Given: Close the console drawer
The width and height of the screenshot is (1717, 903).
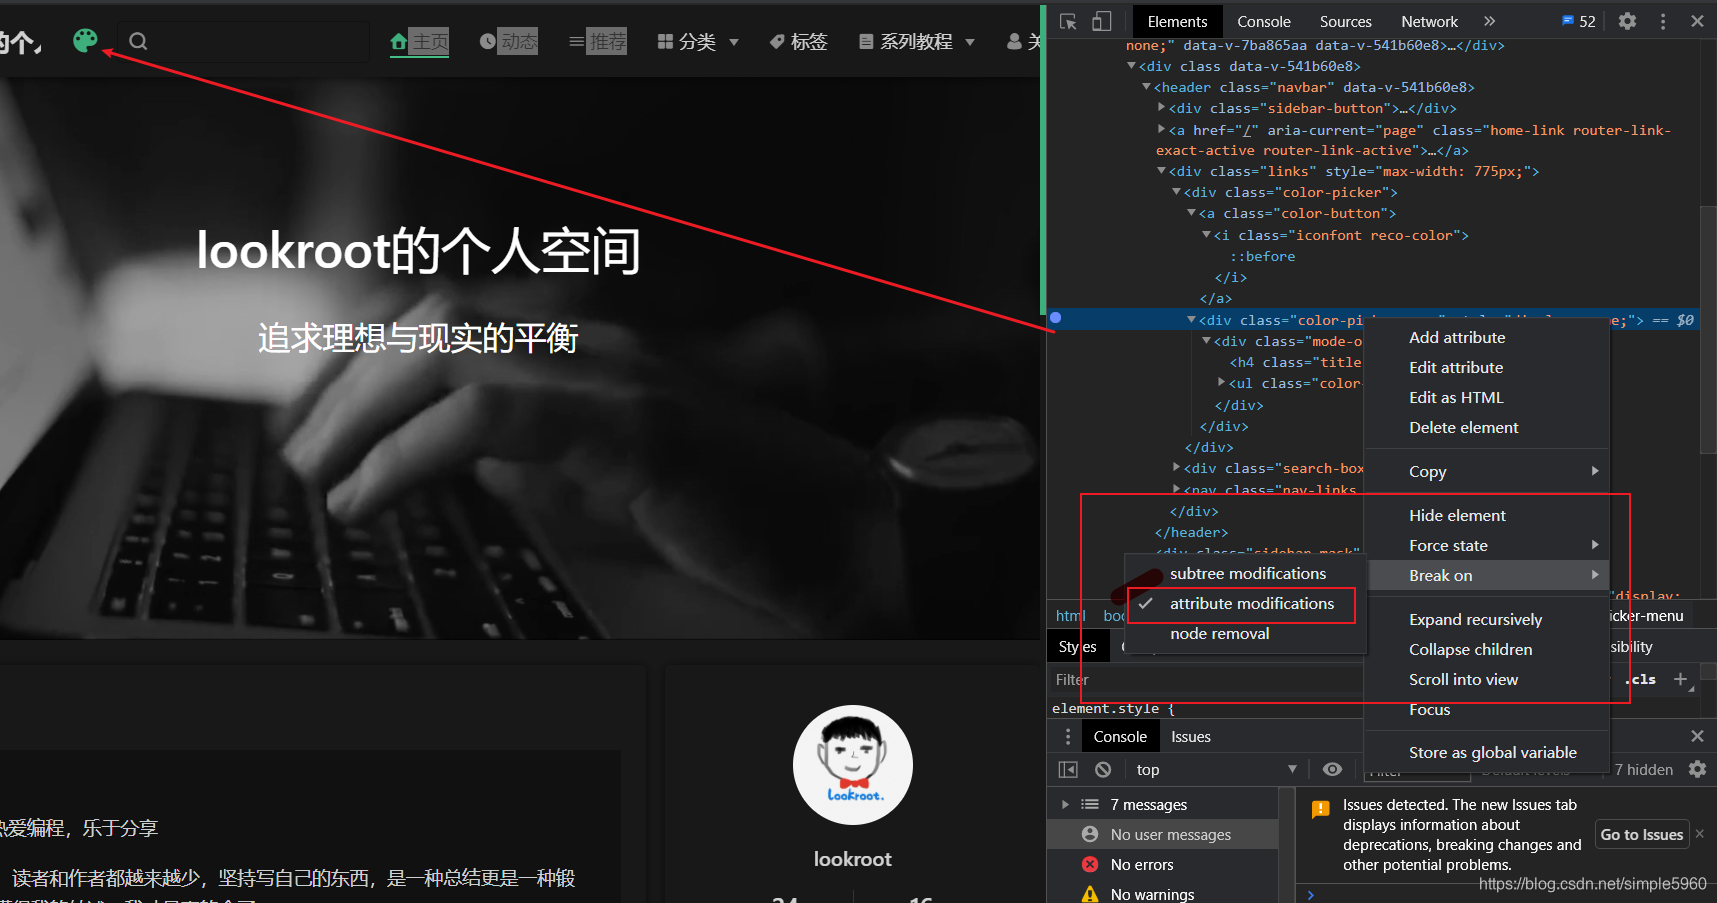Looking at the screenshot, I should point(1697,736).
